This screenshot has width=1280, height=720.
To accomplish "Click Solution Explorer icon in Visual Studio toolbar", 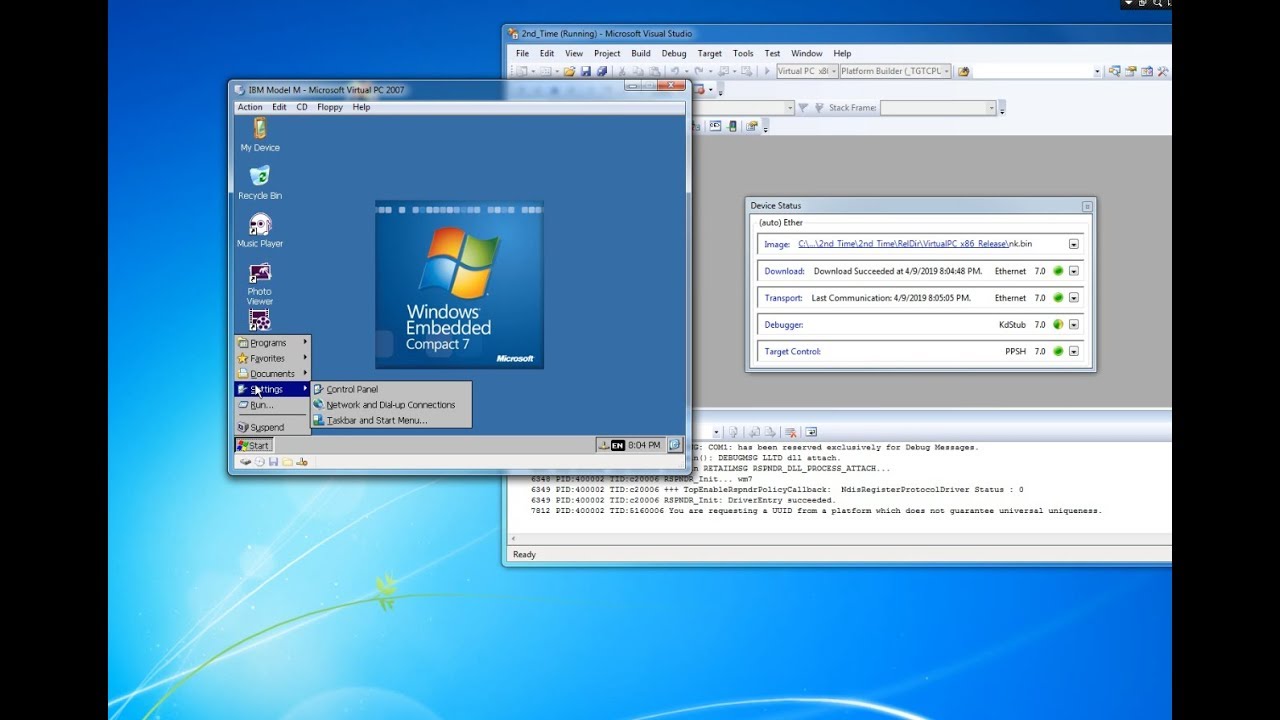I will tap(1115, 71).
